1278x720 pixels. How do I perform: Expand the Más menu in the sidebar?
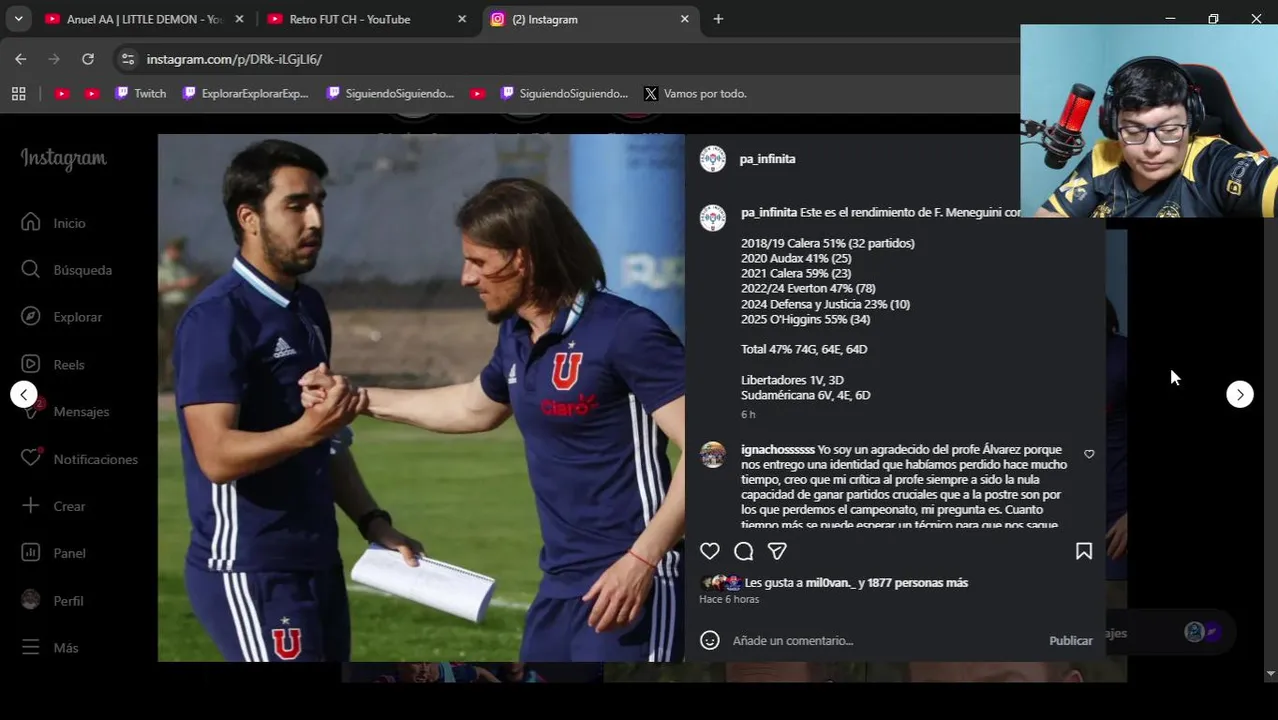click(50, 648)
